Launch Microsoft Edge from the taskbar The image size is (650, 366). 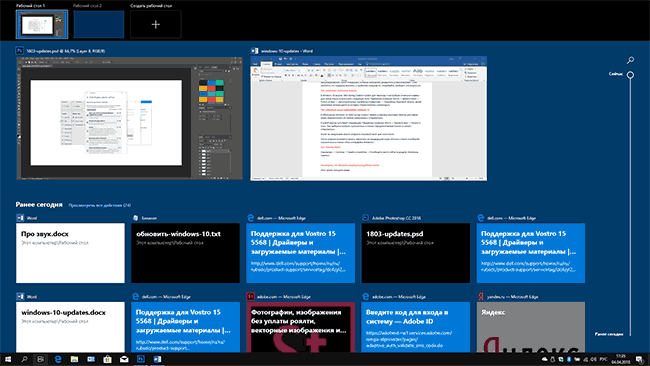[x=58, y=359]
